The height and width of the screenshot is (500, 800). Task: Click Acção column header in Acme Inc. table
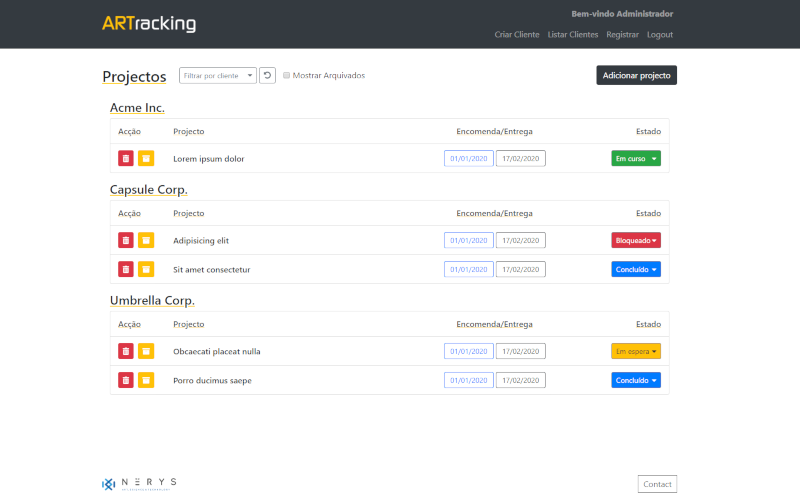tap(129, 132)
